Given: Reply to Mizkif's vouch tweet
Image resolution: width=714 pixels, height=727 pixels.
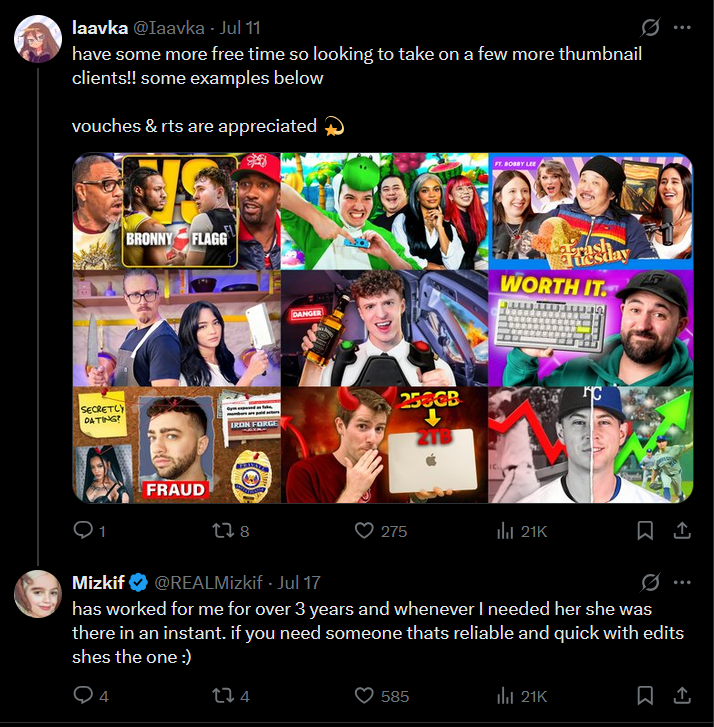Looking at the screenshot, I should click(83, 695).
